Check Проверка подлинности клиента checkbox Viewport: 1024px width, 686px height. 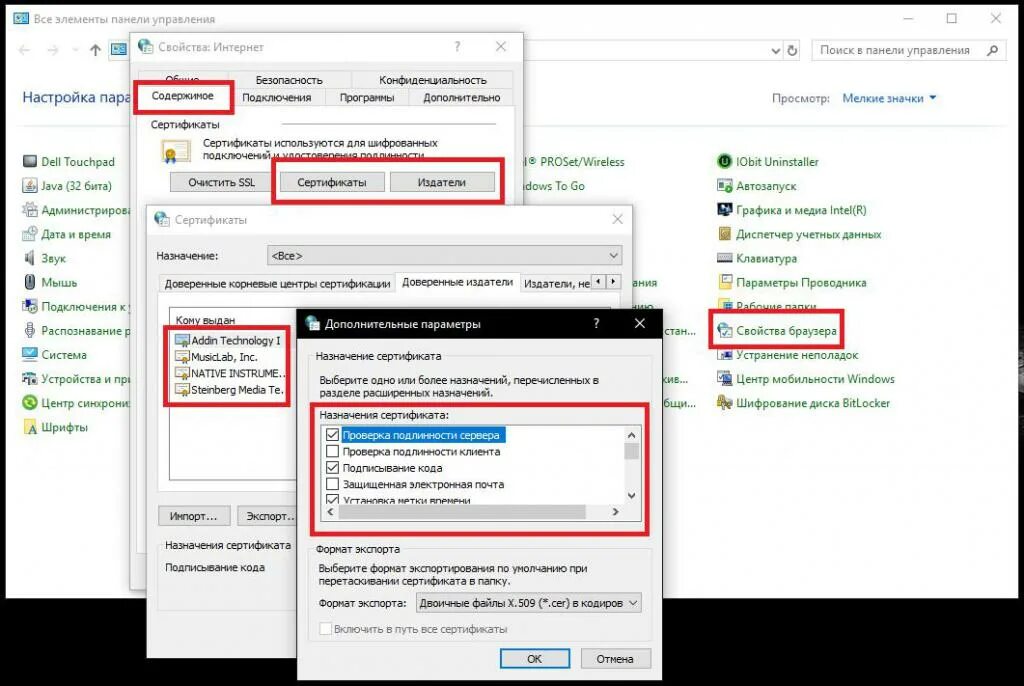332,451
